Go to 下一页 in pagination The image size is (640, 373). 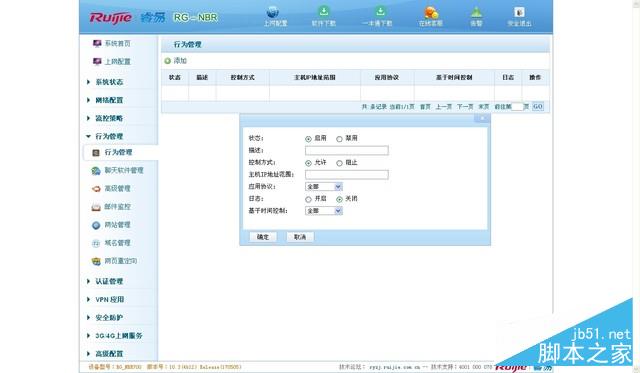point(465,107)
